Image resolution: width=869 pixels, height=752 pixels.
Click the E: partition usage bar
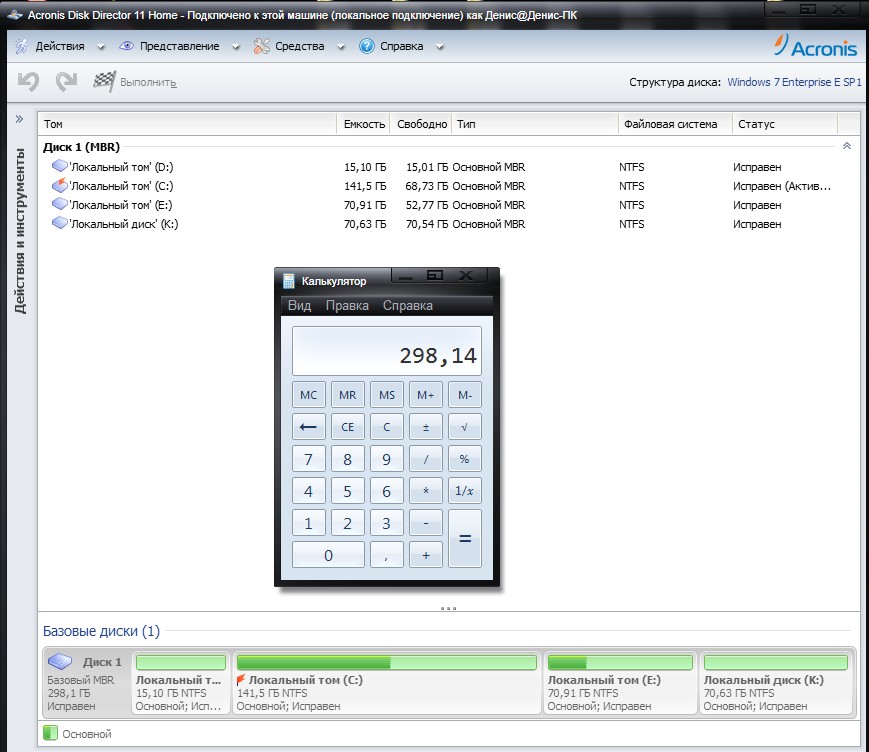coord(620,662)
